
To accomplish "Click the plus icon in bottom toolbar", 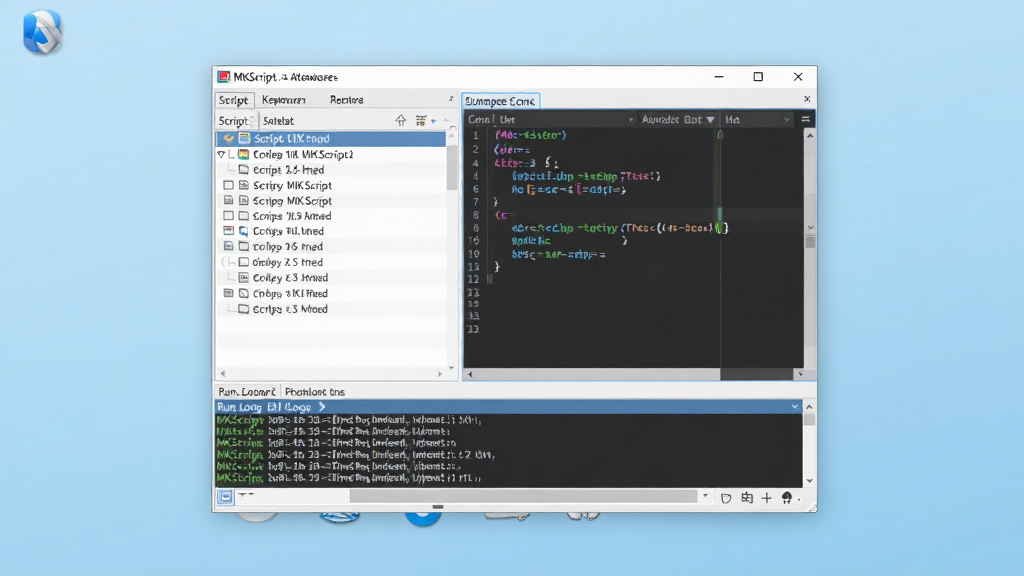I will [767, 498].
